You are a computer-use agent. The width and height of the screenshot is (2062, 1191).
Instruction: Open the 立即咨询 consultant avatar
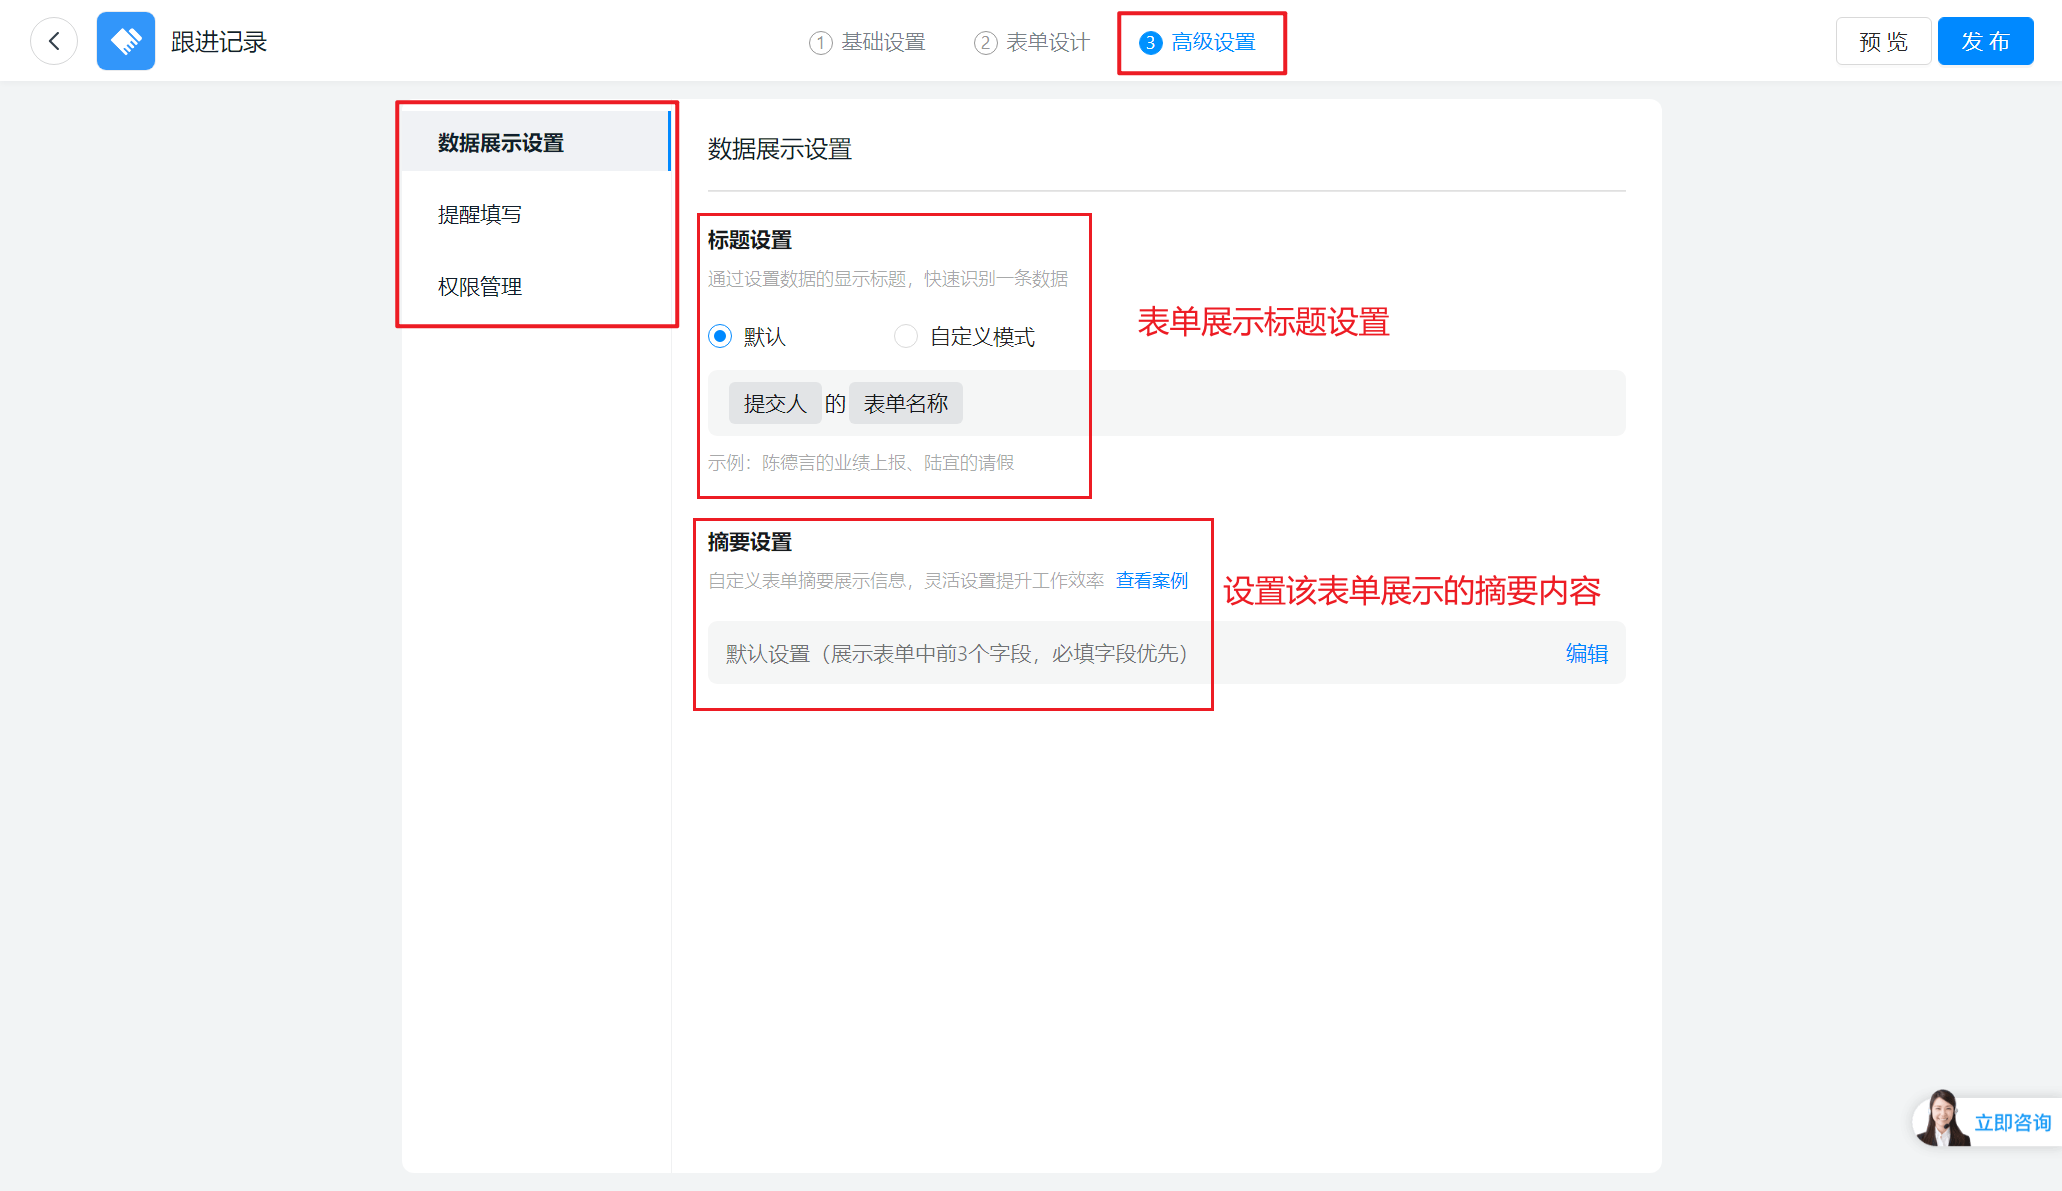[1940, 1119]
